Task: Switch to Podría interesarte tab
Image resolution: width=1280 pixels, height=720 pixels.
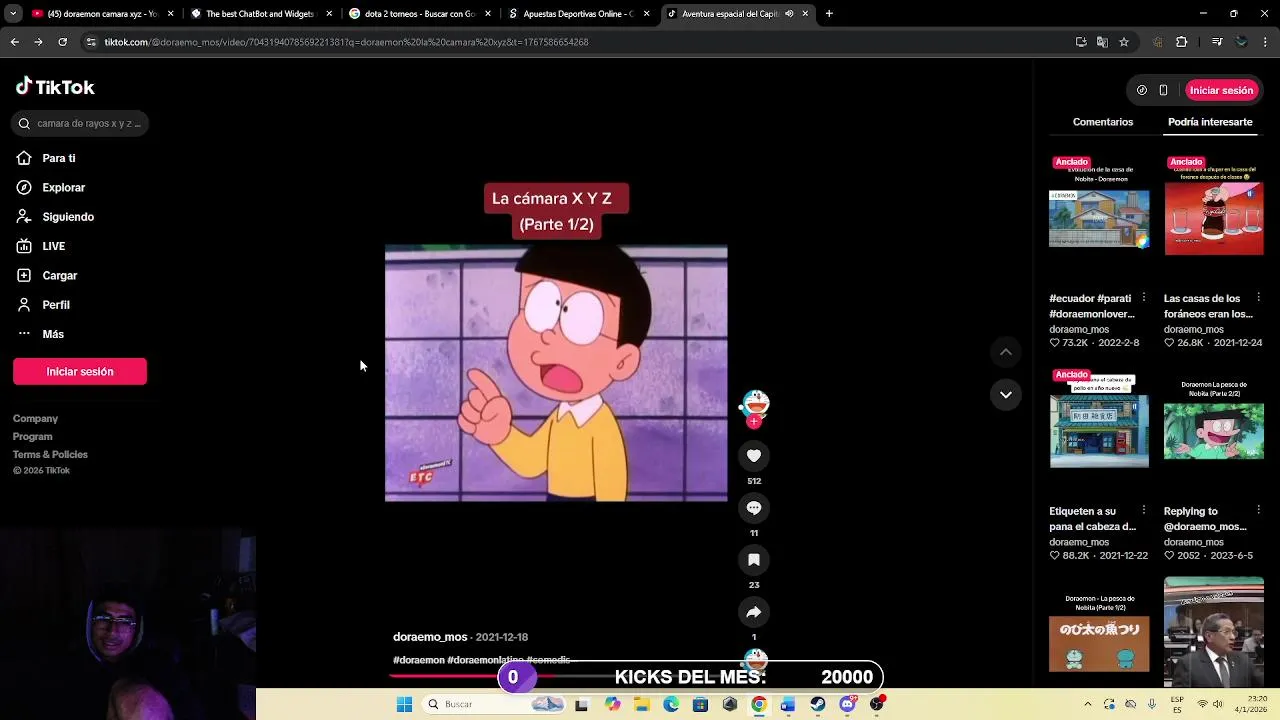Action: point(1210,122)
